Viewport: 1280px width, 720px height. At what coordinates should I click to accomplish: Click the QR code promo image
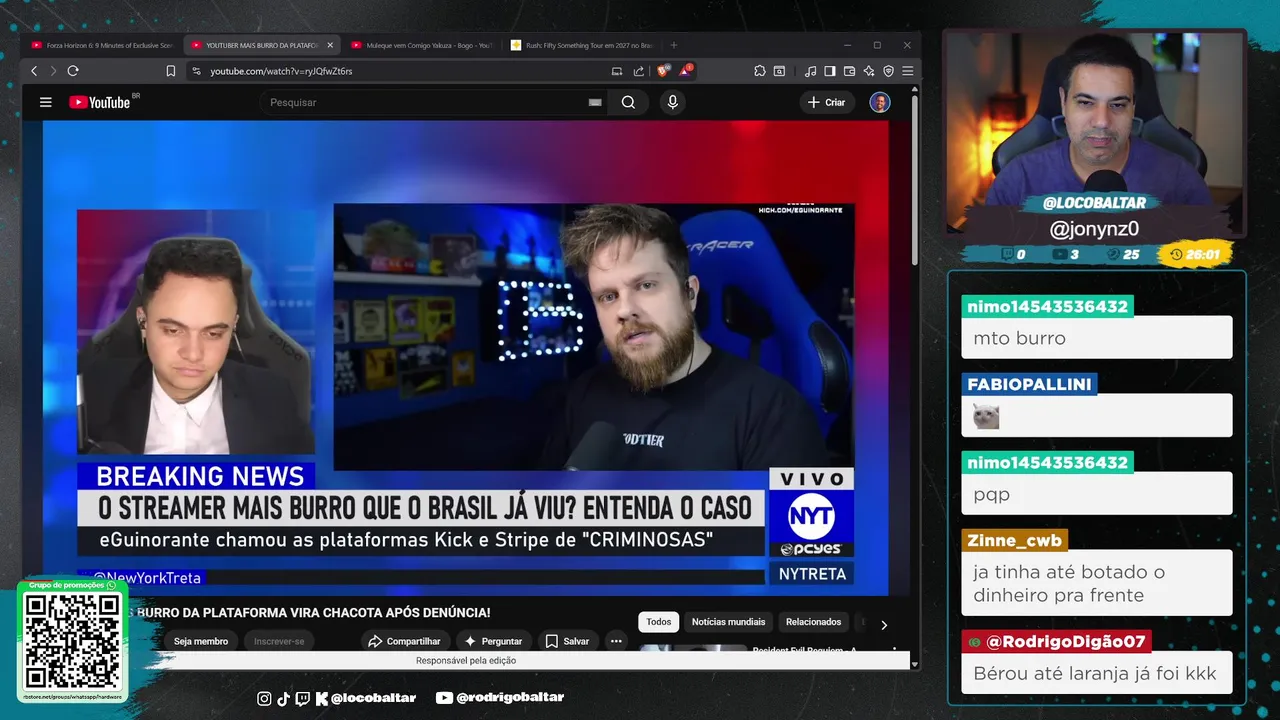[x=72, y=640]
